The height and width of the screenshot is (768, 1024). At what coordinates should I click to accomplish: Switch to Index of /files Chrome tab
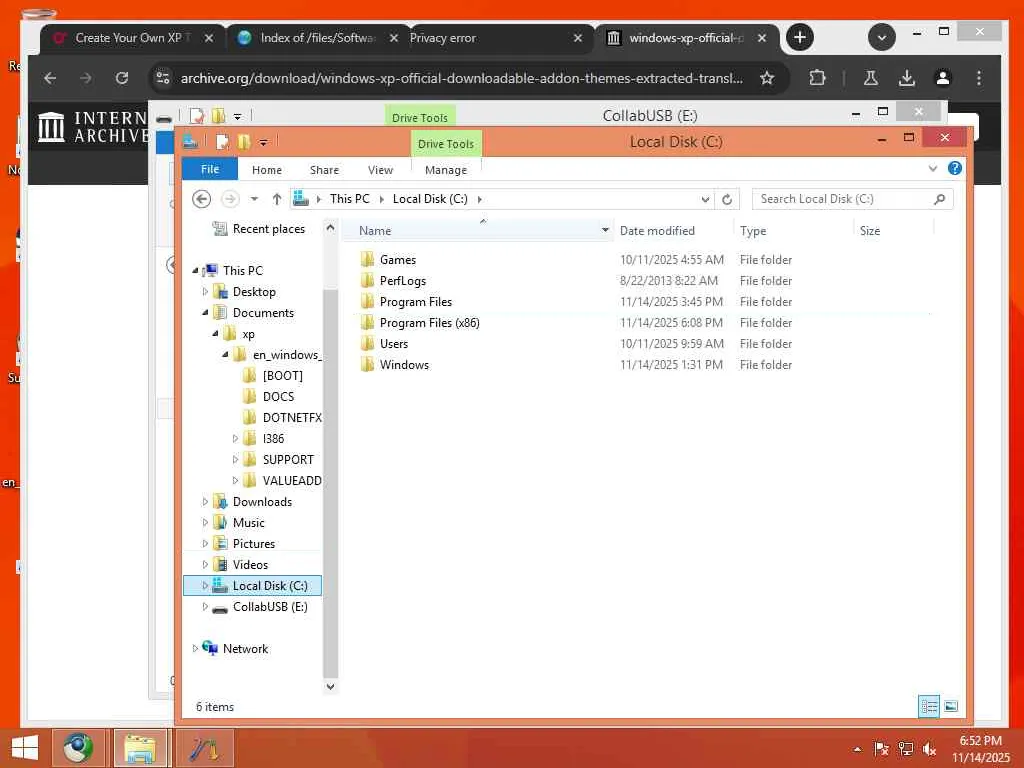click(317, 38)
